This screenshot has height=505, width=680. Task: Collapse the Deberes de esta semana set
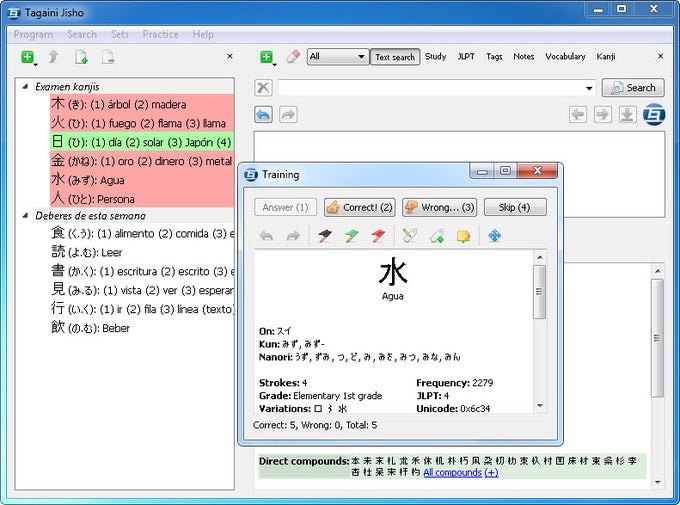coord(25,215)
